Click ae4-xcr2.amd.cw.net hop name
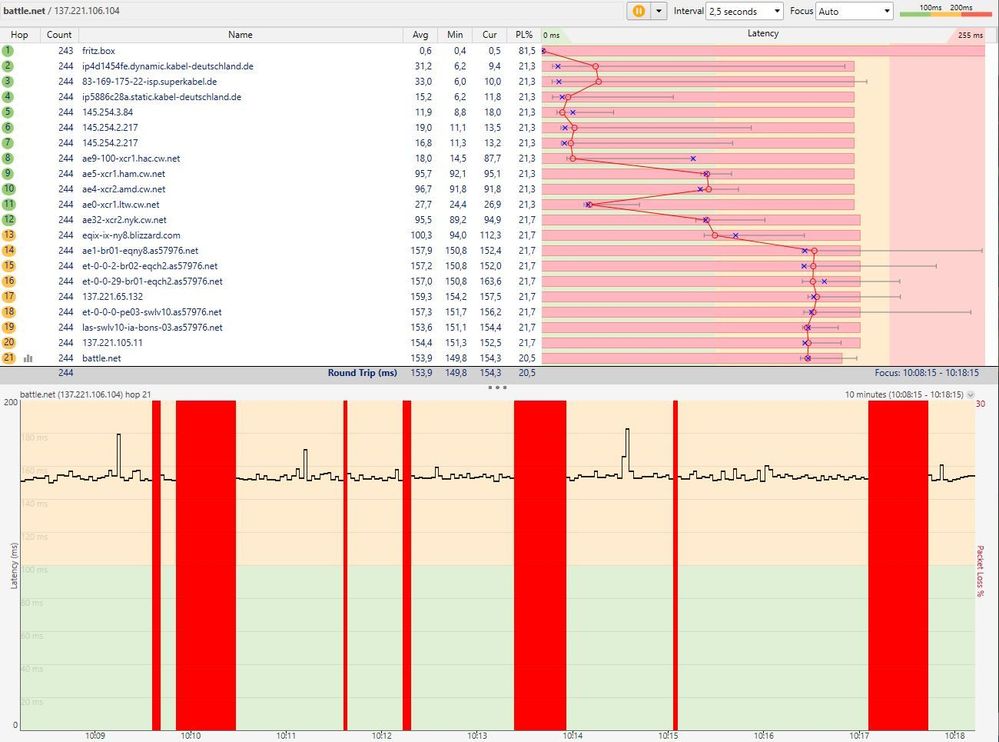This screenshot has width=999, height=742. point(124,189)
